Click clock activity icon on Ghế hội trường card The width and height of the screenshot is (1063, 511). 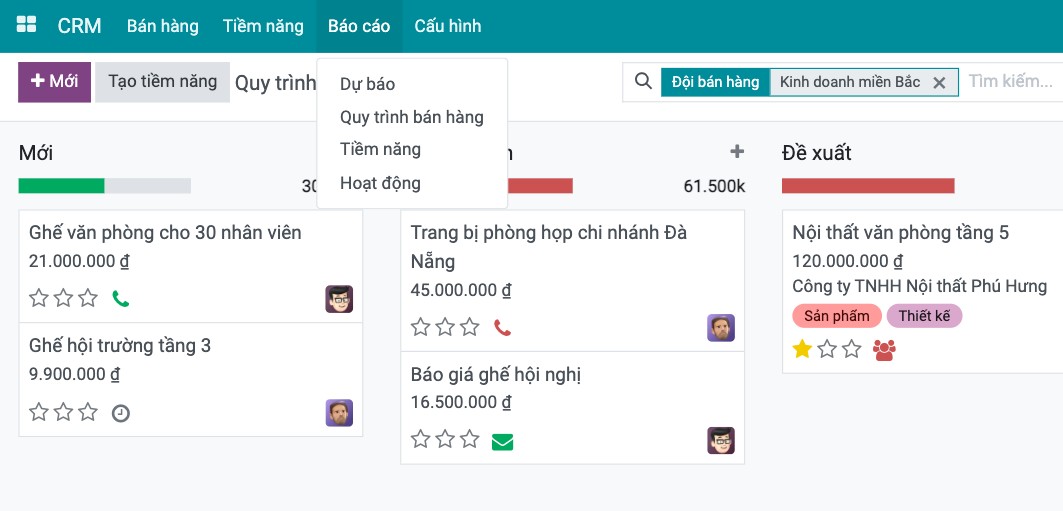tap(121, 413)
